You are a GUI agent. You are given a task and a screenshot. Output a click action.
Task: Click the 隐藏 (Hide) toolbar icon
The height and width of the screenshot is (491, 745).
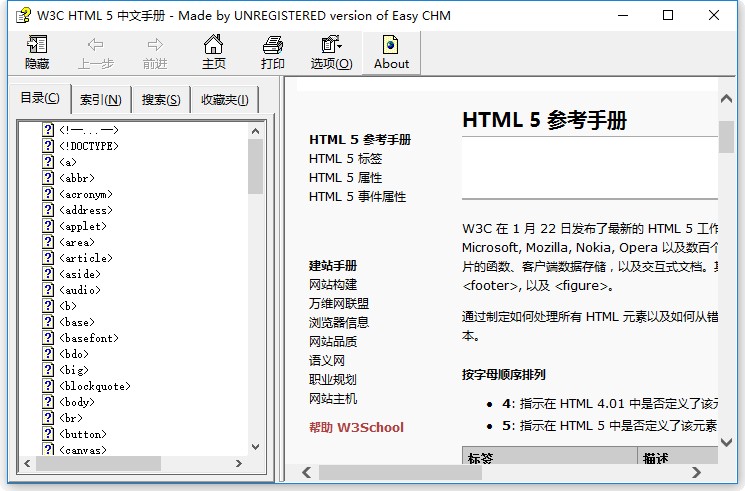(37, 45)
